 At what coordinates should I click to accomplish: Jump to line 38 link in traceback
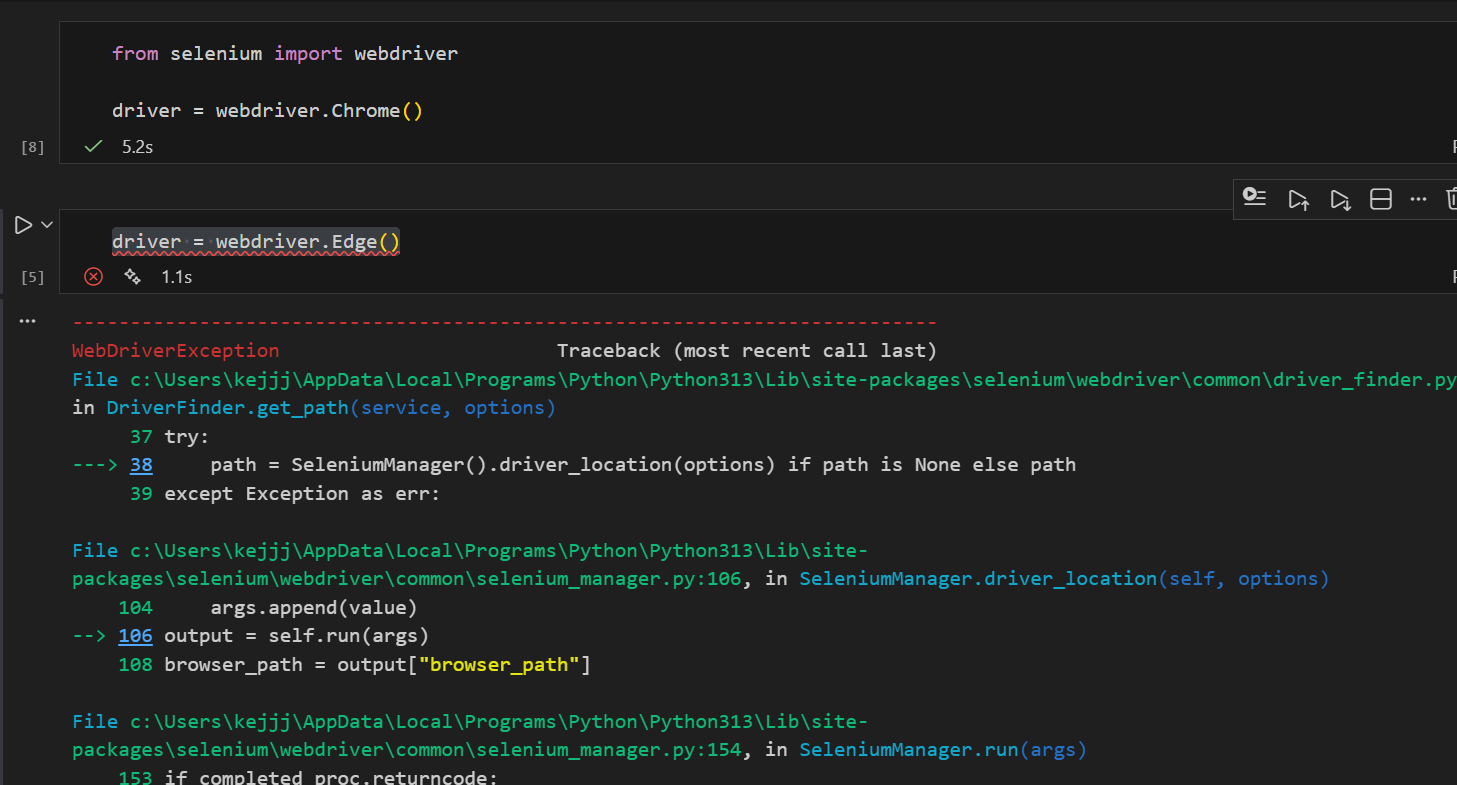click(141, 465)
